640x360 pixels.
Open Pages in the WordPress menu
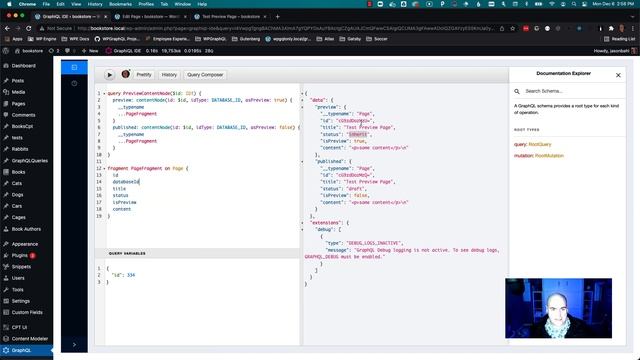pyautogui.click(x=18, y=104)
